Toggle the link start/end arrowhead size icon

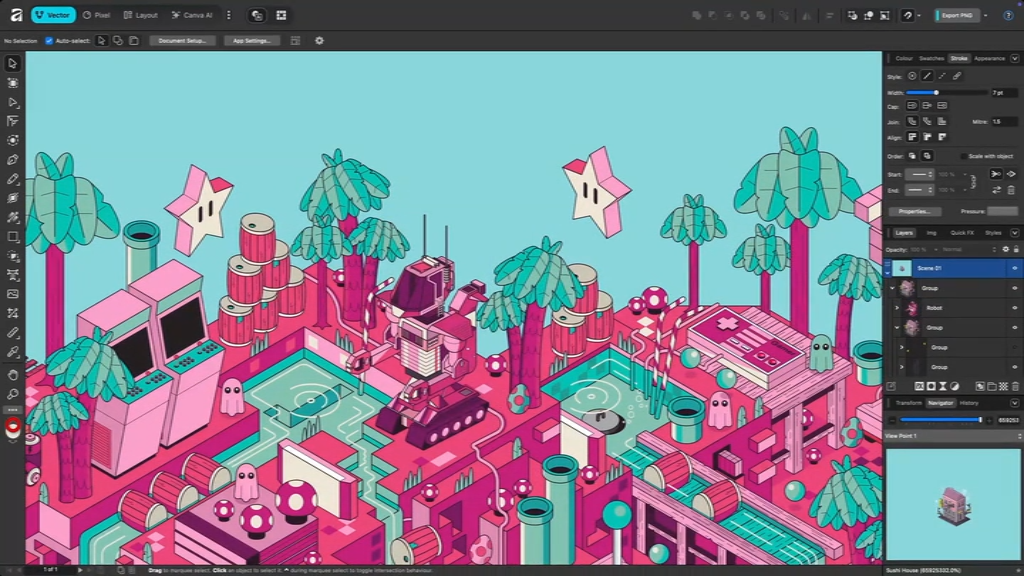coord(974,182)
